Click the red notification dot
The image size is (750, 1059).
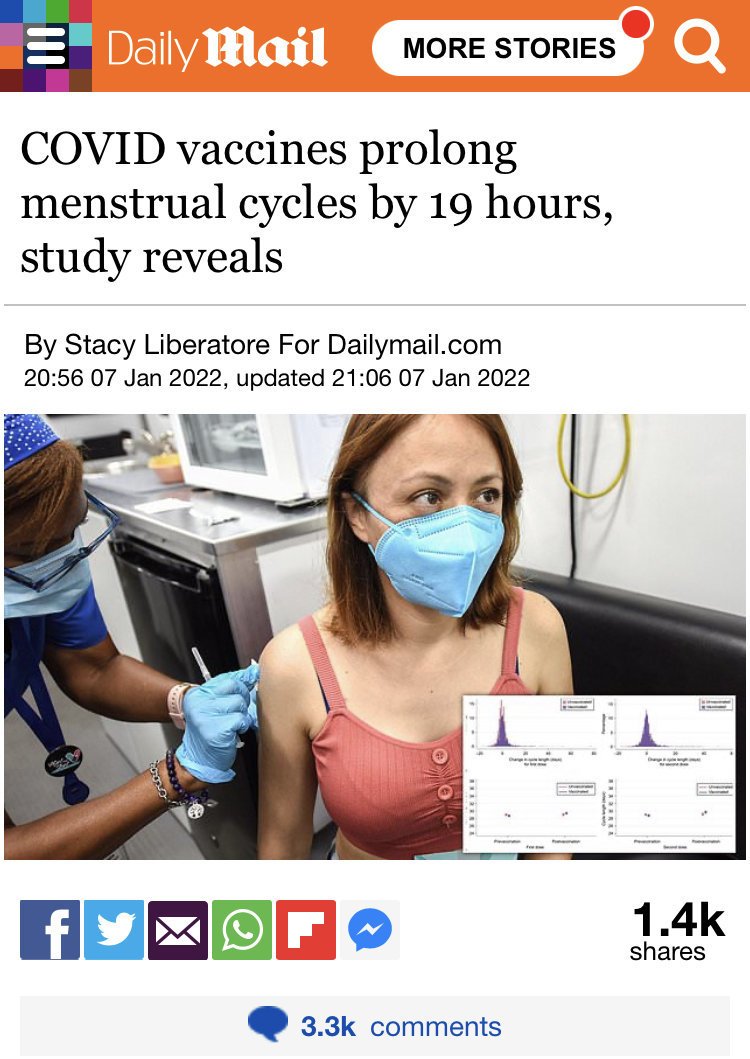(x=636, y=22)
